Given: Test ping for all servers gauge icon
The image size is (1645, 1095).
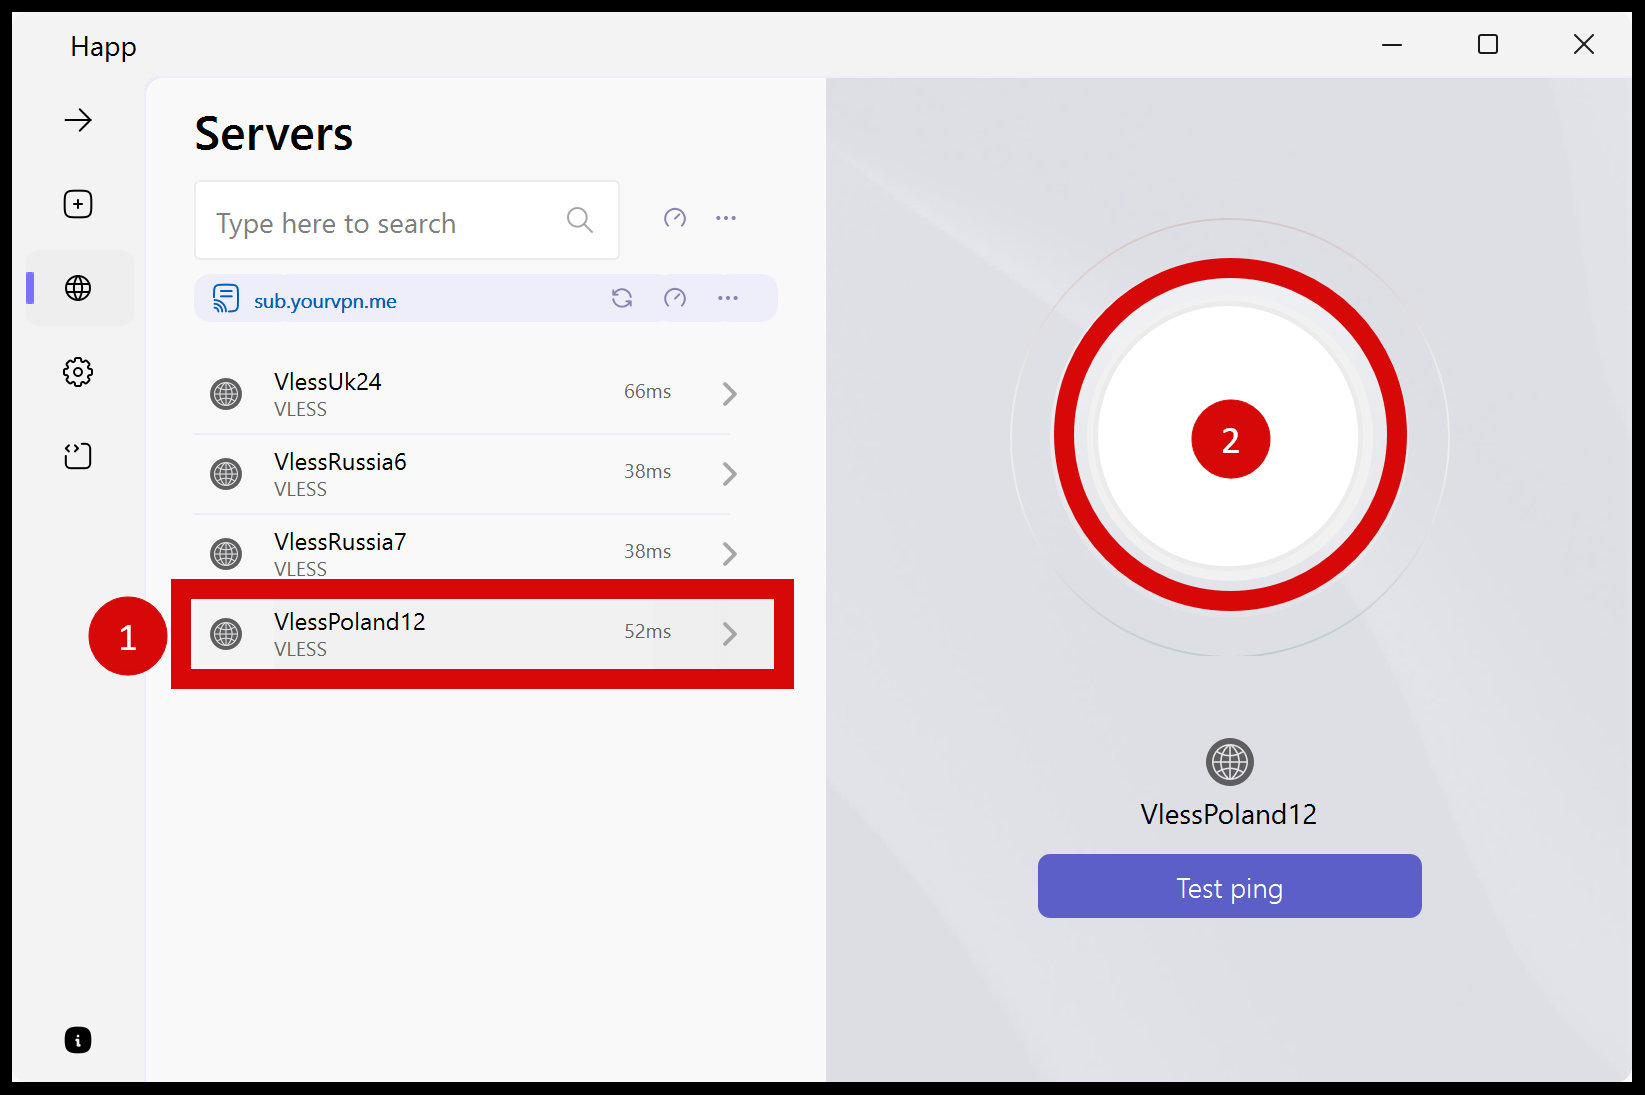Looking at the screenshot, I should pyautogui.click(x=675, y=218).
